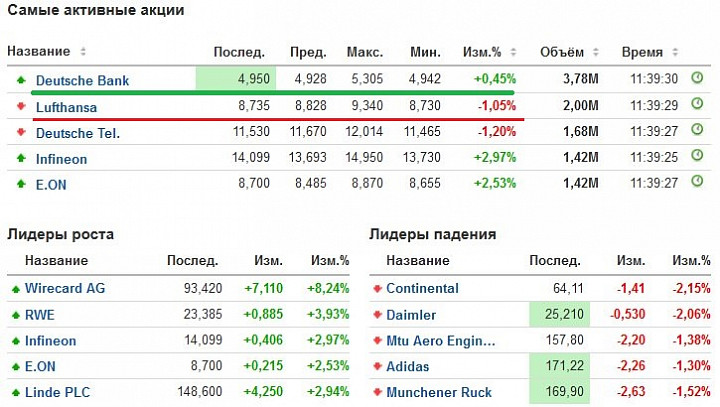The width and height of the screenshot is (720, 407).
Task: Open the Linde PLC stock link
Action: (x=57, y=392)
